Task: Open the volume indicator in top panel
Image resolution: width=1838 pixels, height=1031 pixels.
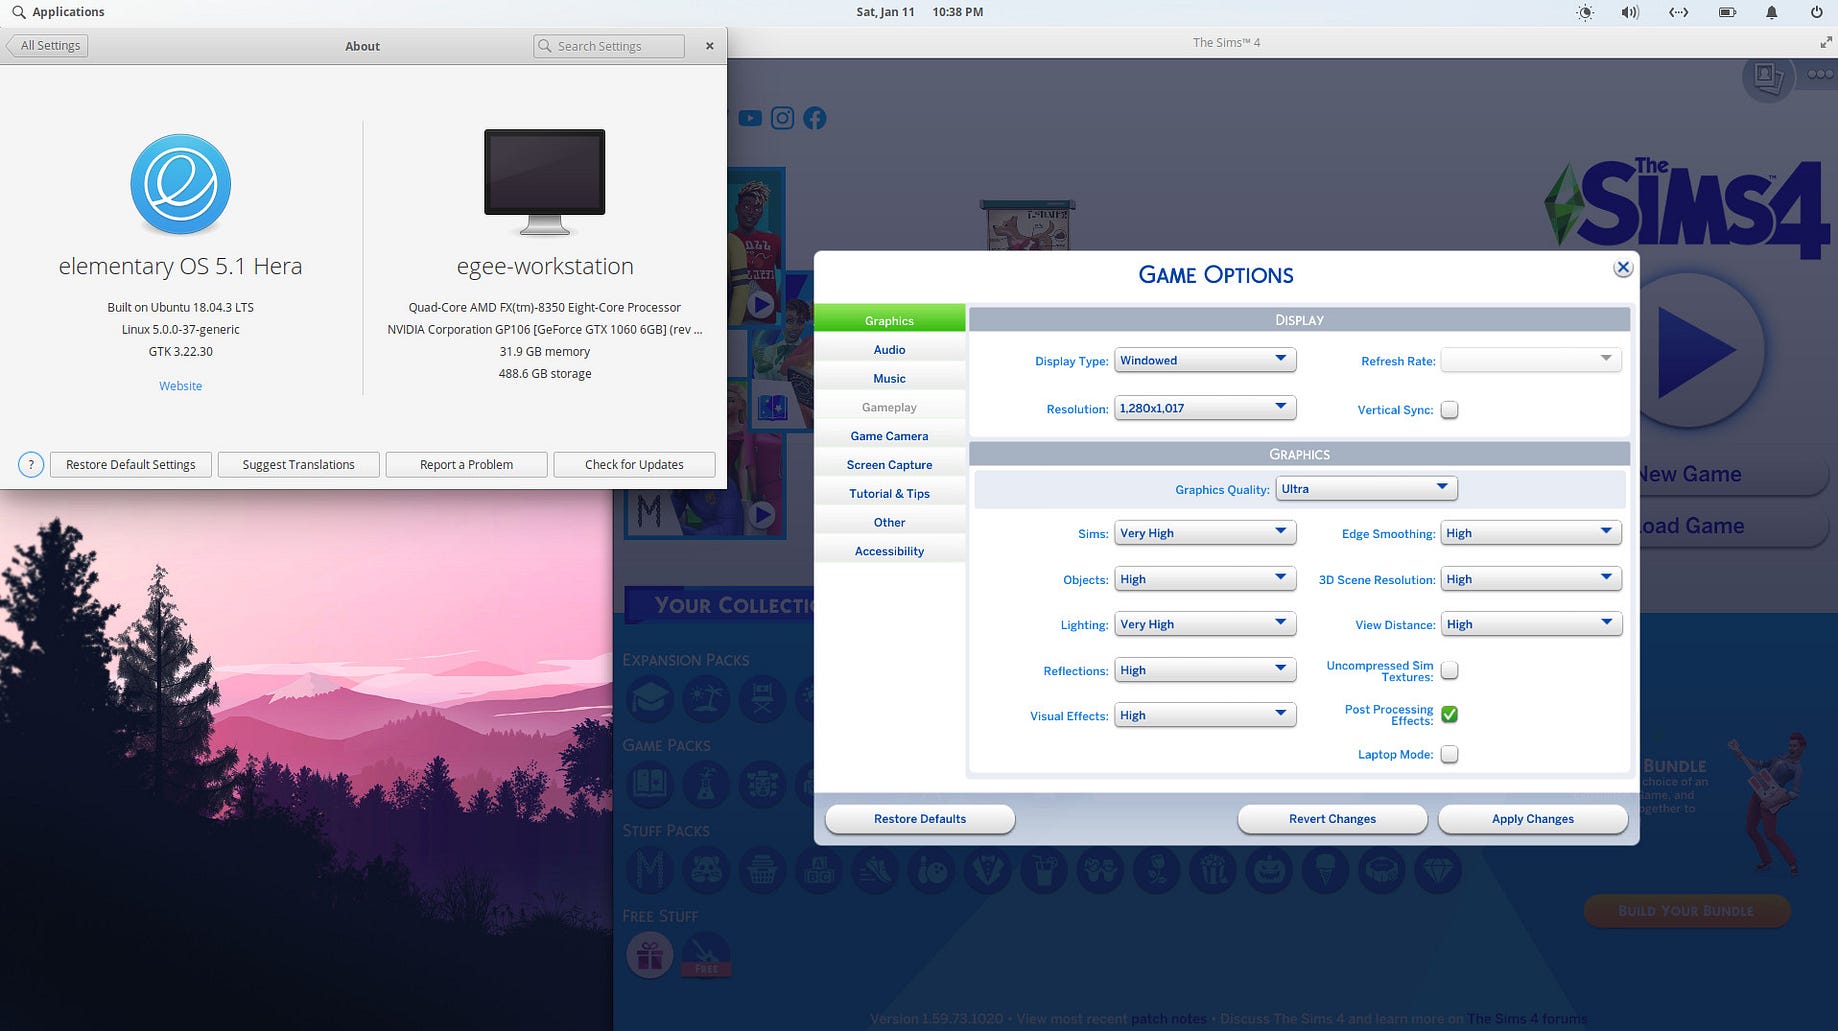Action: [x=1630, y=12]
